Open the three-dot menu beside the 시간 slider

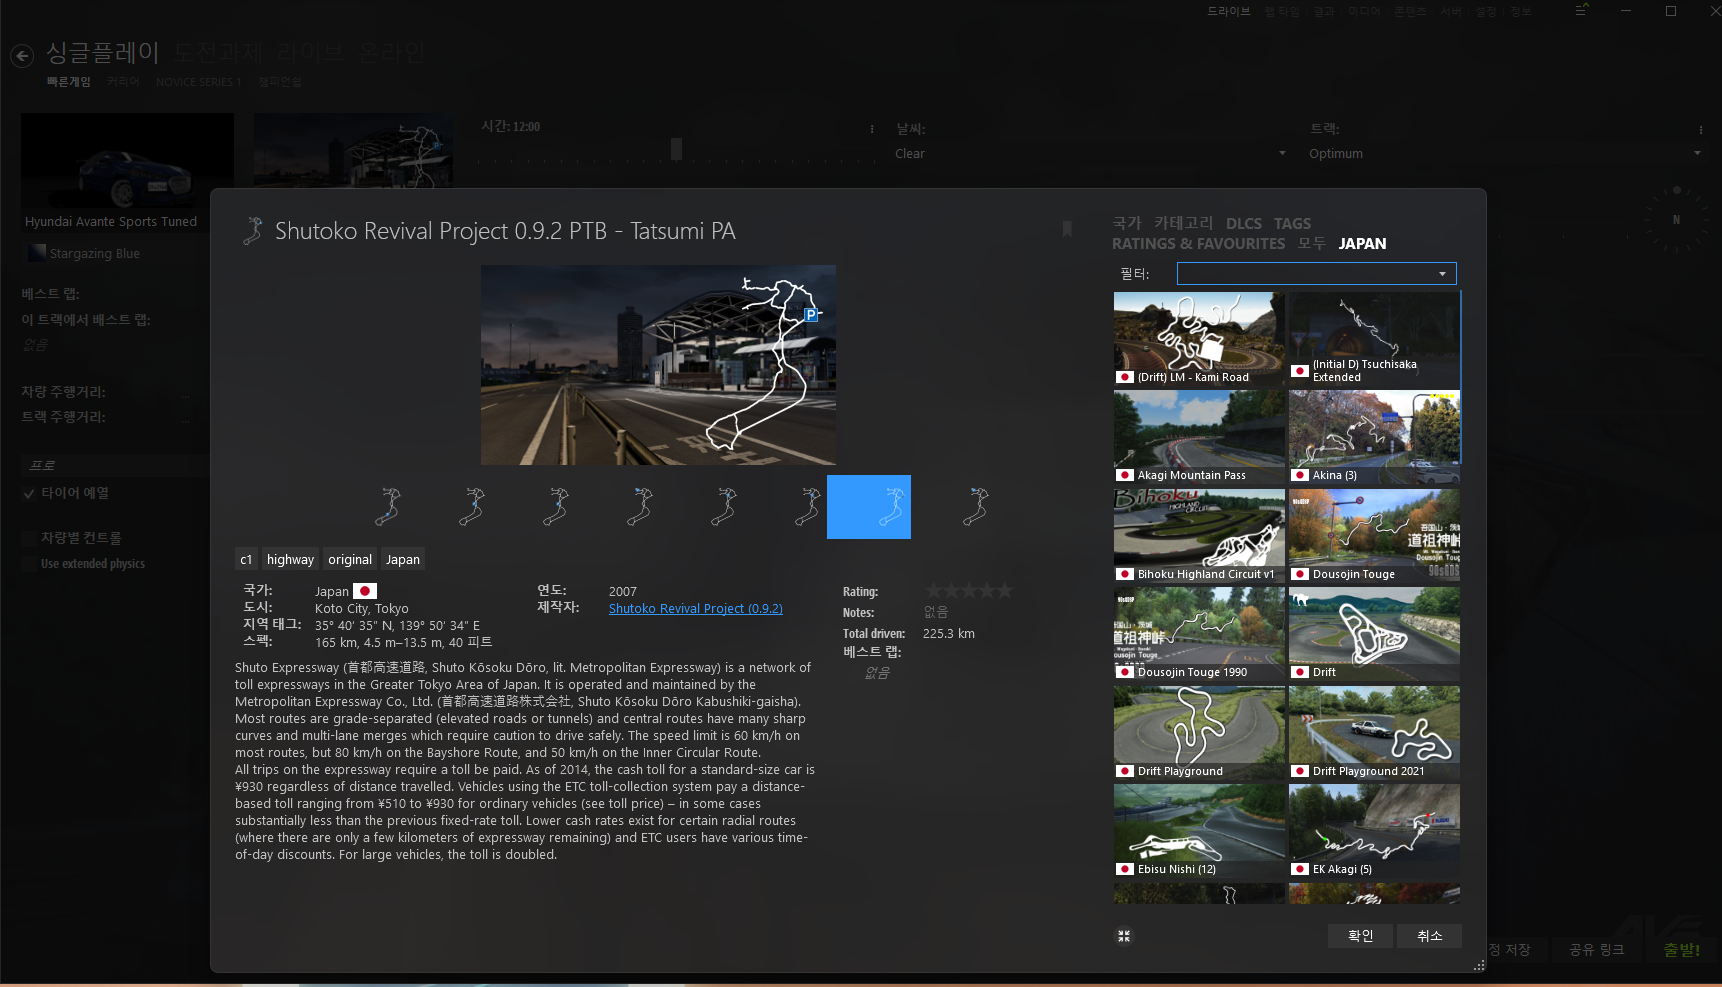(872, 129)
